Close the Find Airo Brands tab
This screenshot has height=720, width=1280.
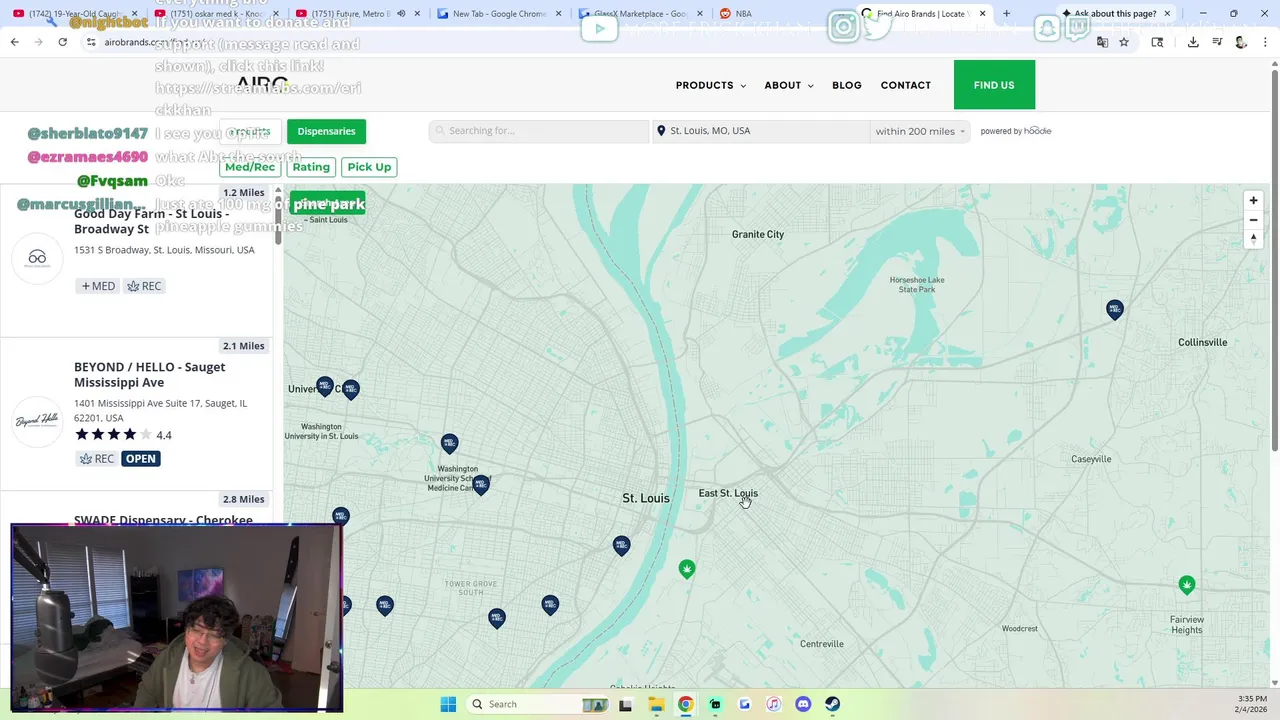982,14
